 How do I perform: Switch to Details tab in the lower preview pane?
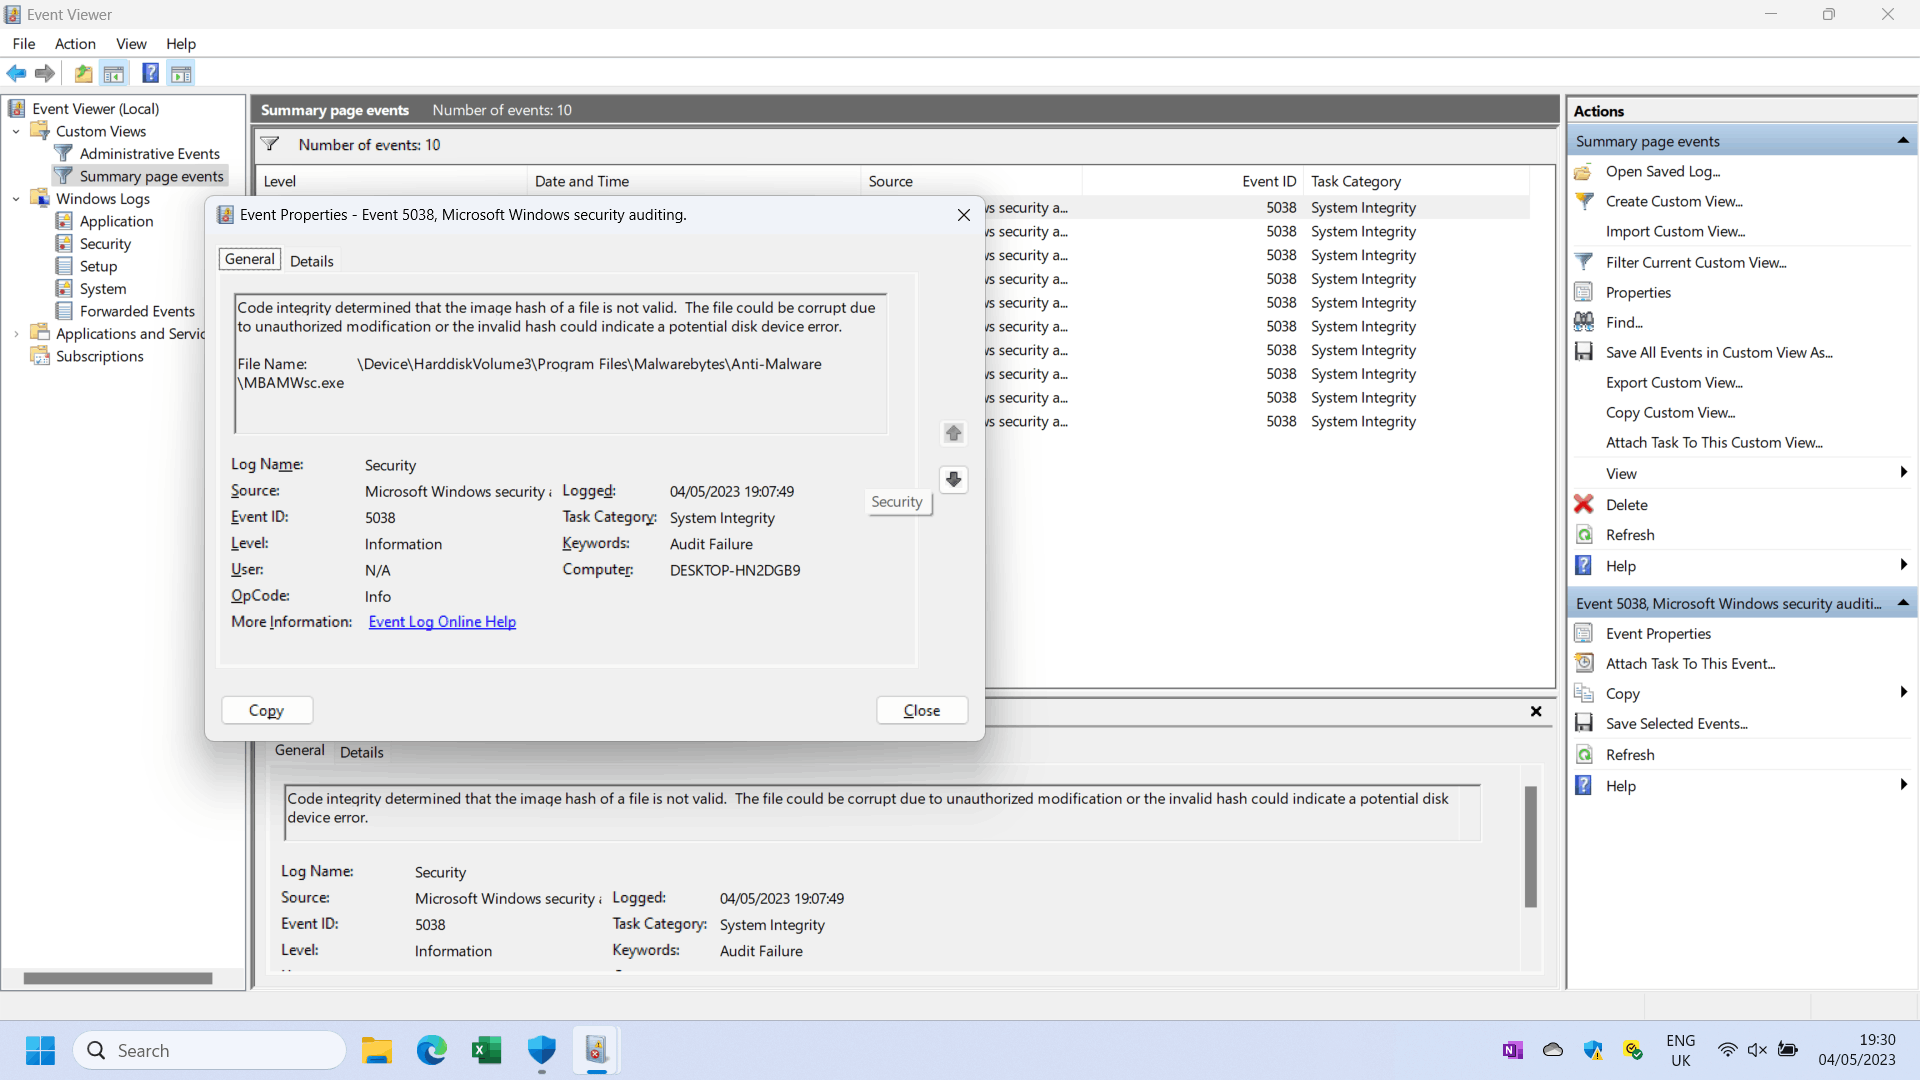(x=361, y=752)
